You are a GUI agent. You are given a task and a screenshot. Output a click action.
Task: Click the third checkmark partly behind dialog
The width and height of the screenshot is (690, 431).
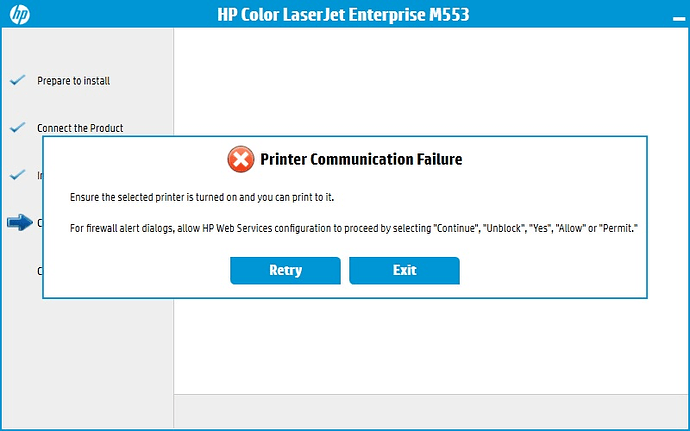point(18,175)
